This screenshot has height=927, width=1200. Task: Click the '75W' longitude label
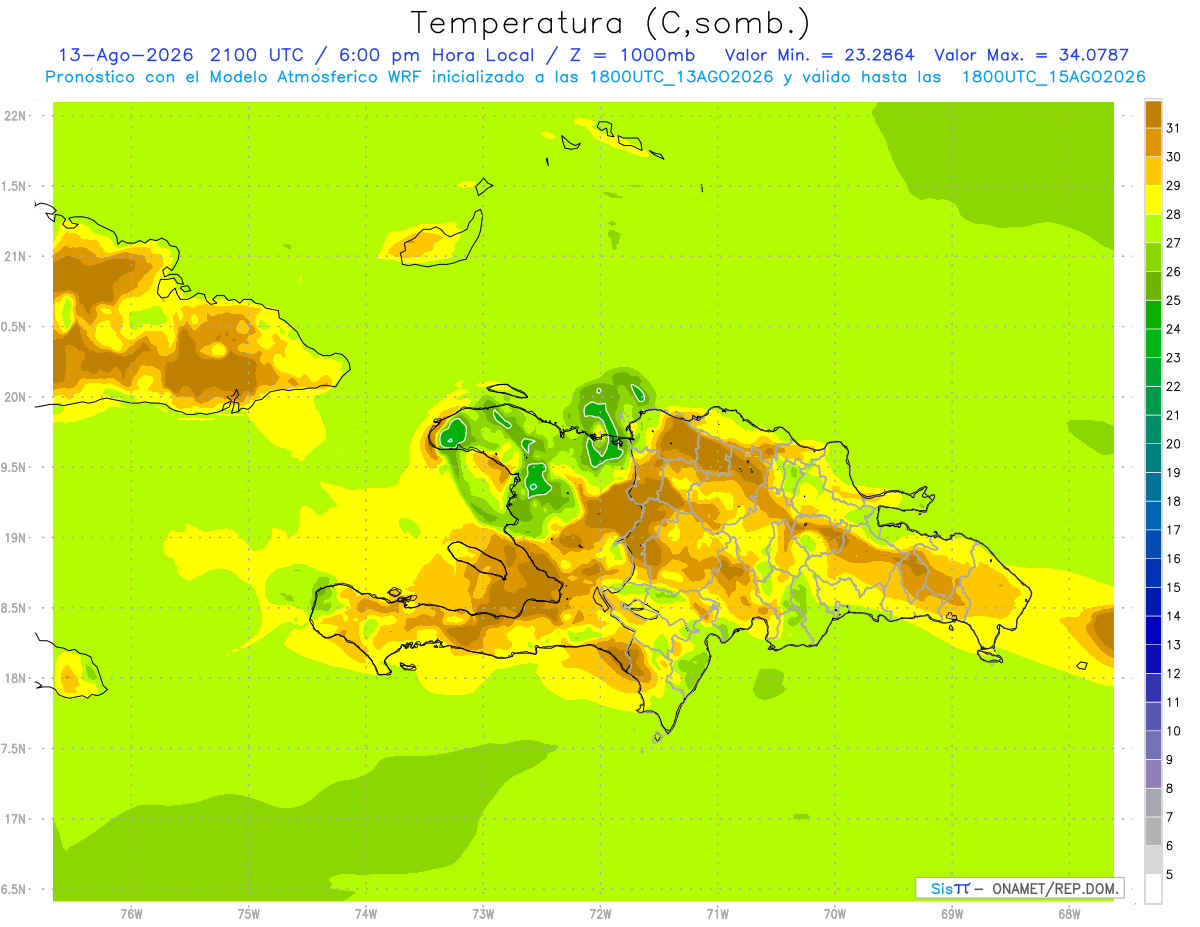click(249, 914)
